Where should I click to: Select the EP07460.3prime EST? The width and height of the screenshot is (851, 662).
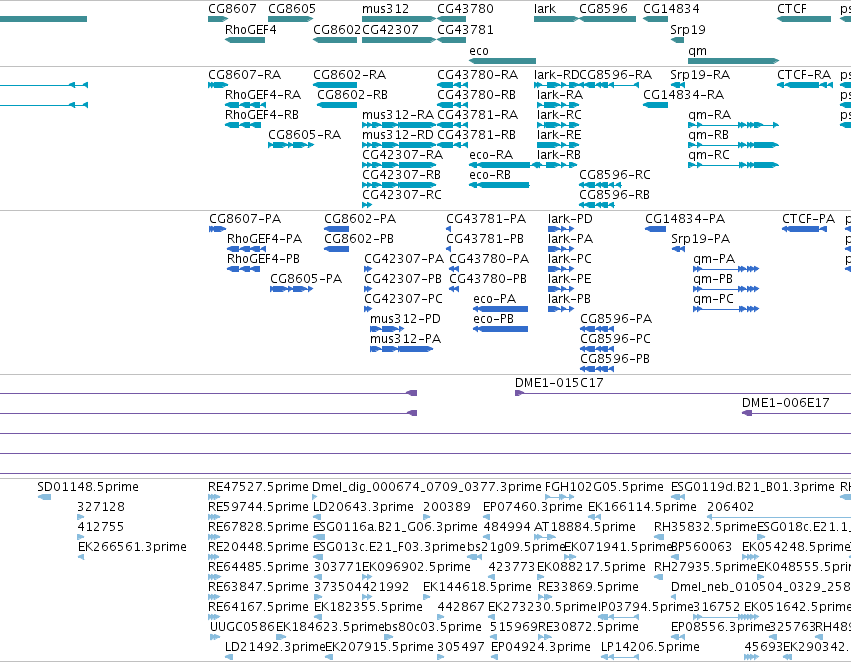pyautogui.click(x=488, y=517)
